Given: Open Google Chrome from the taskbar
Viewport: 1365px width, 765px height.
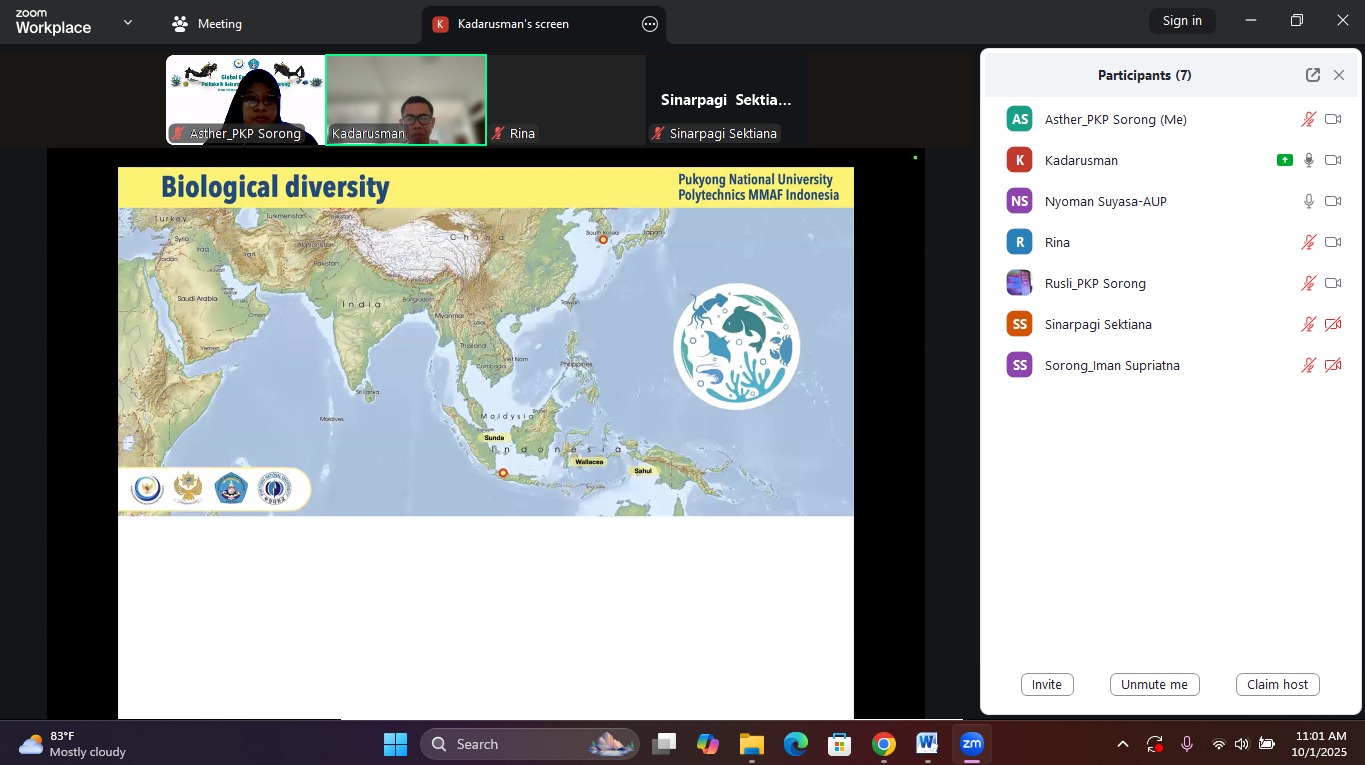Looking at the screenshot, I should [x=883, y=744].
